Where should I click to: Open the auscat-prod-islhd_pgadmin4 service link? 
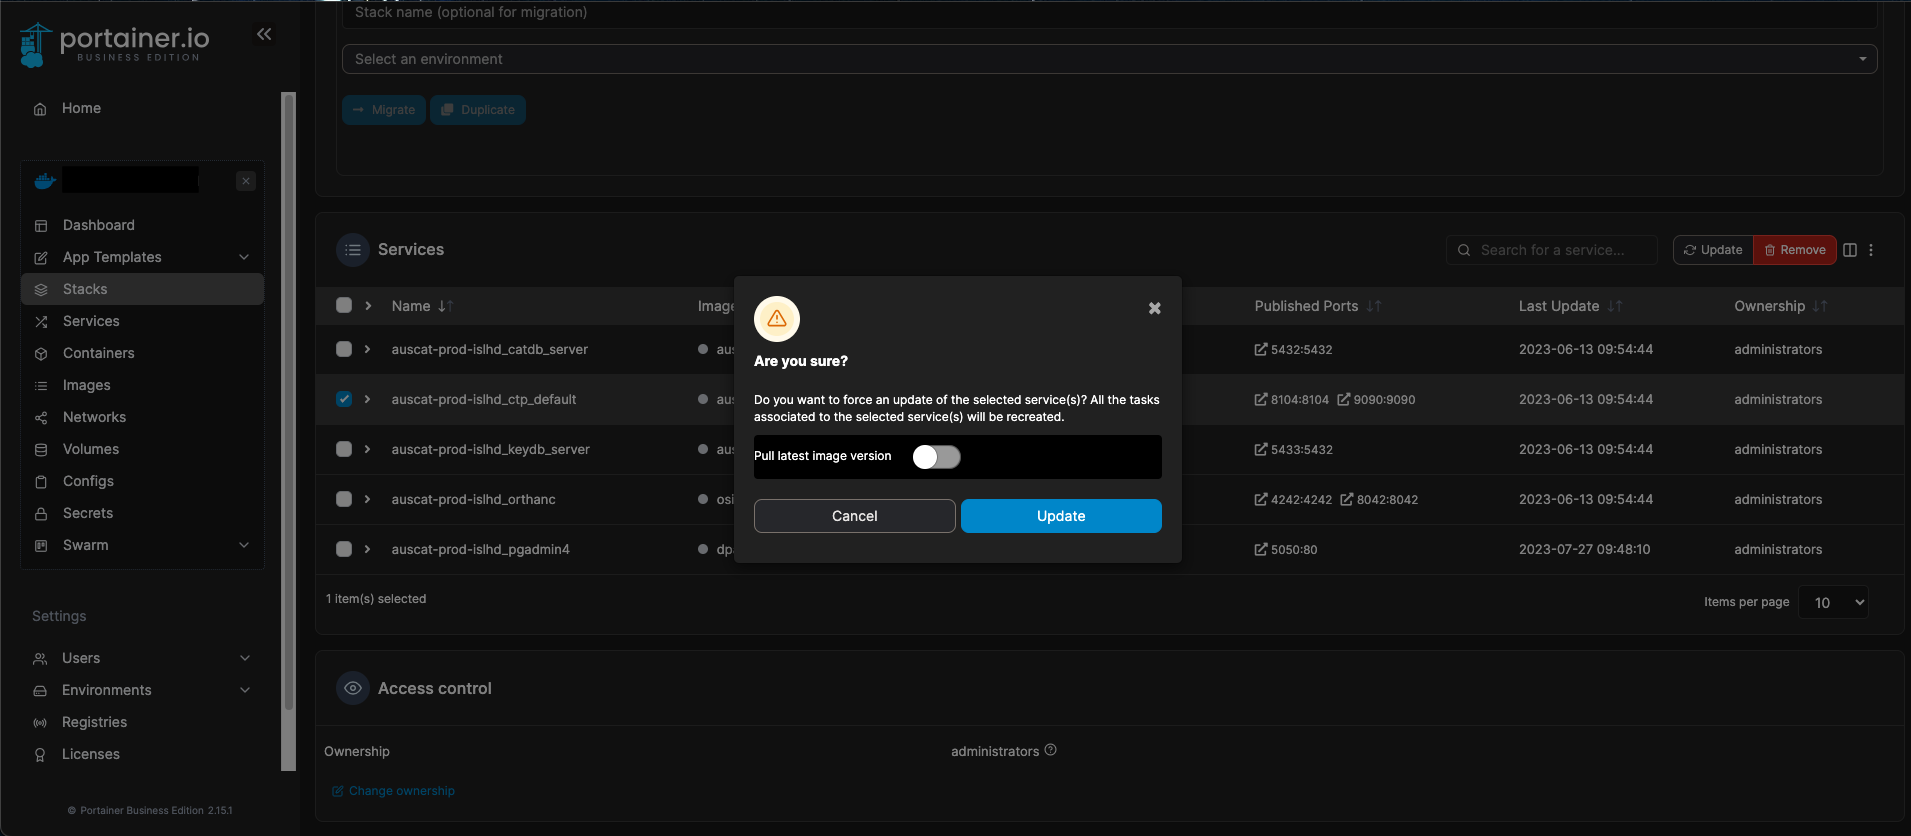tap(480, 549)
